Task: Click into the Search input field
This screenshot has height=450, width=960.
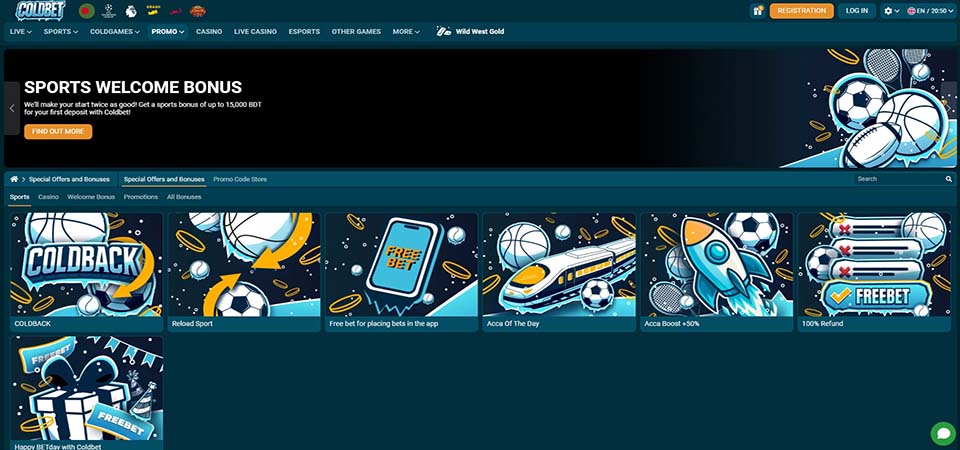Action: (x=898, y=179)
